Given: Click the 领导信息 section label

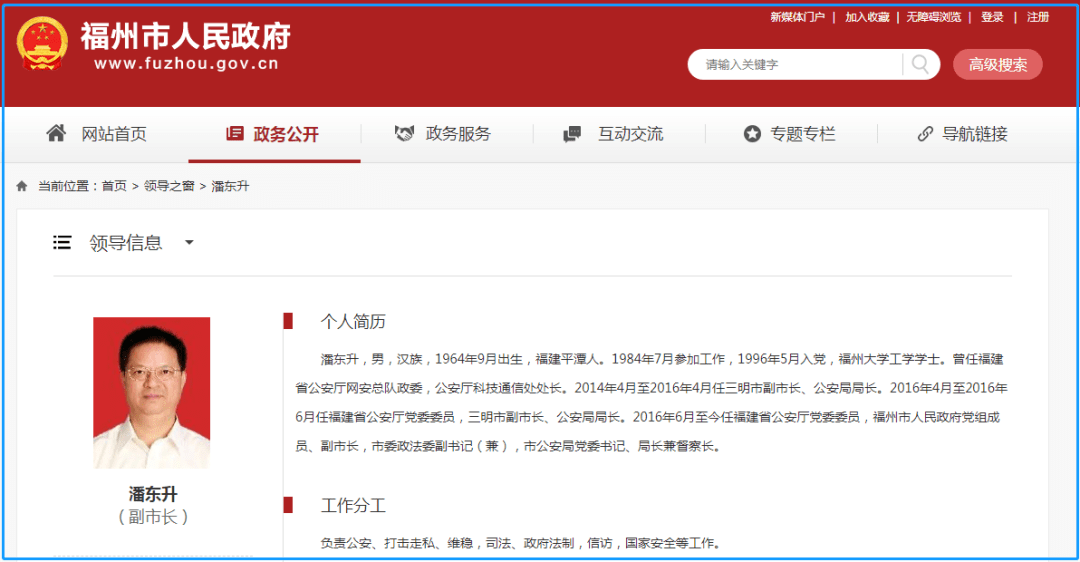Looking at the screenshot, I should [125, 242].
